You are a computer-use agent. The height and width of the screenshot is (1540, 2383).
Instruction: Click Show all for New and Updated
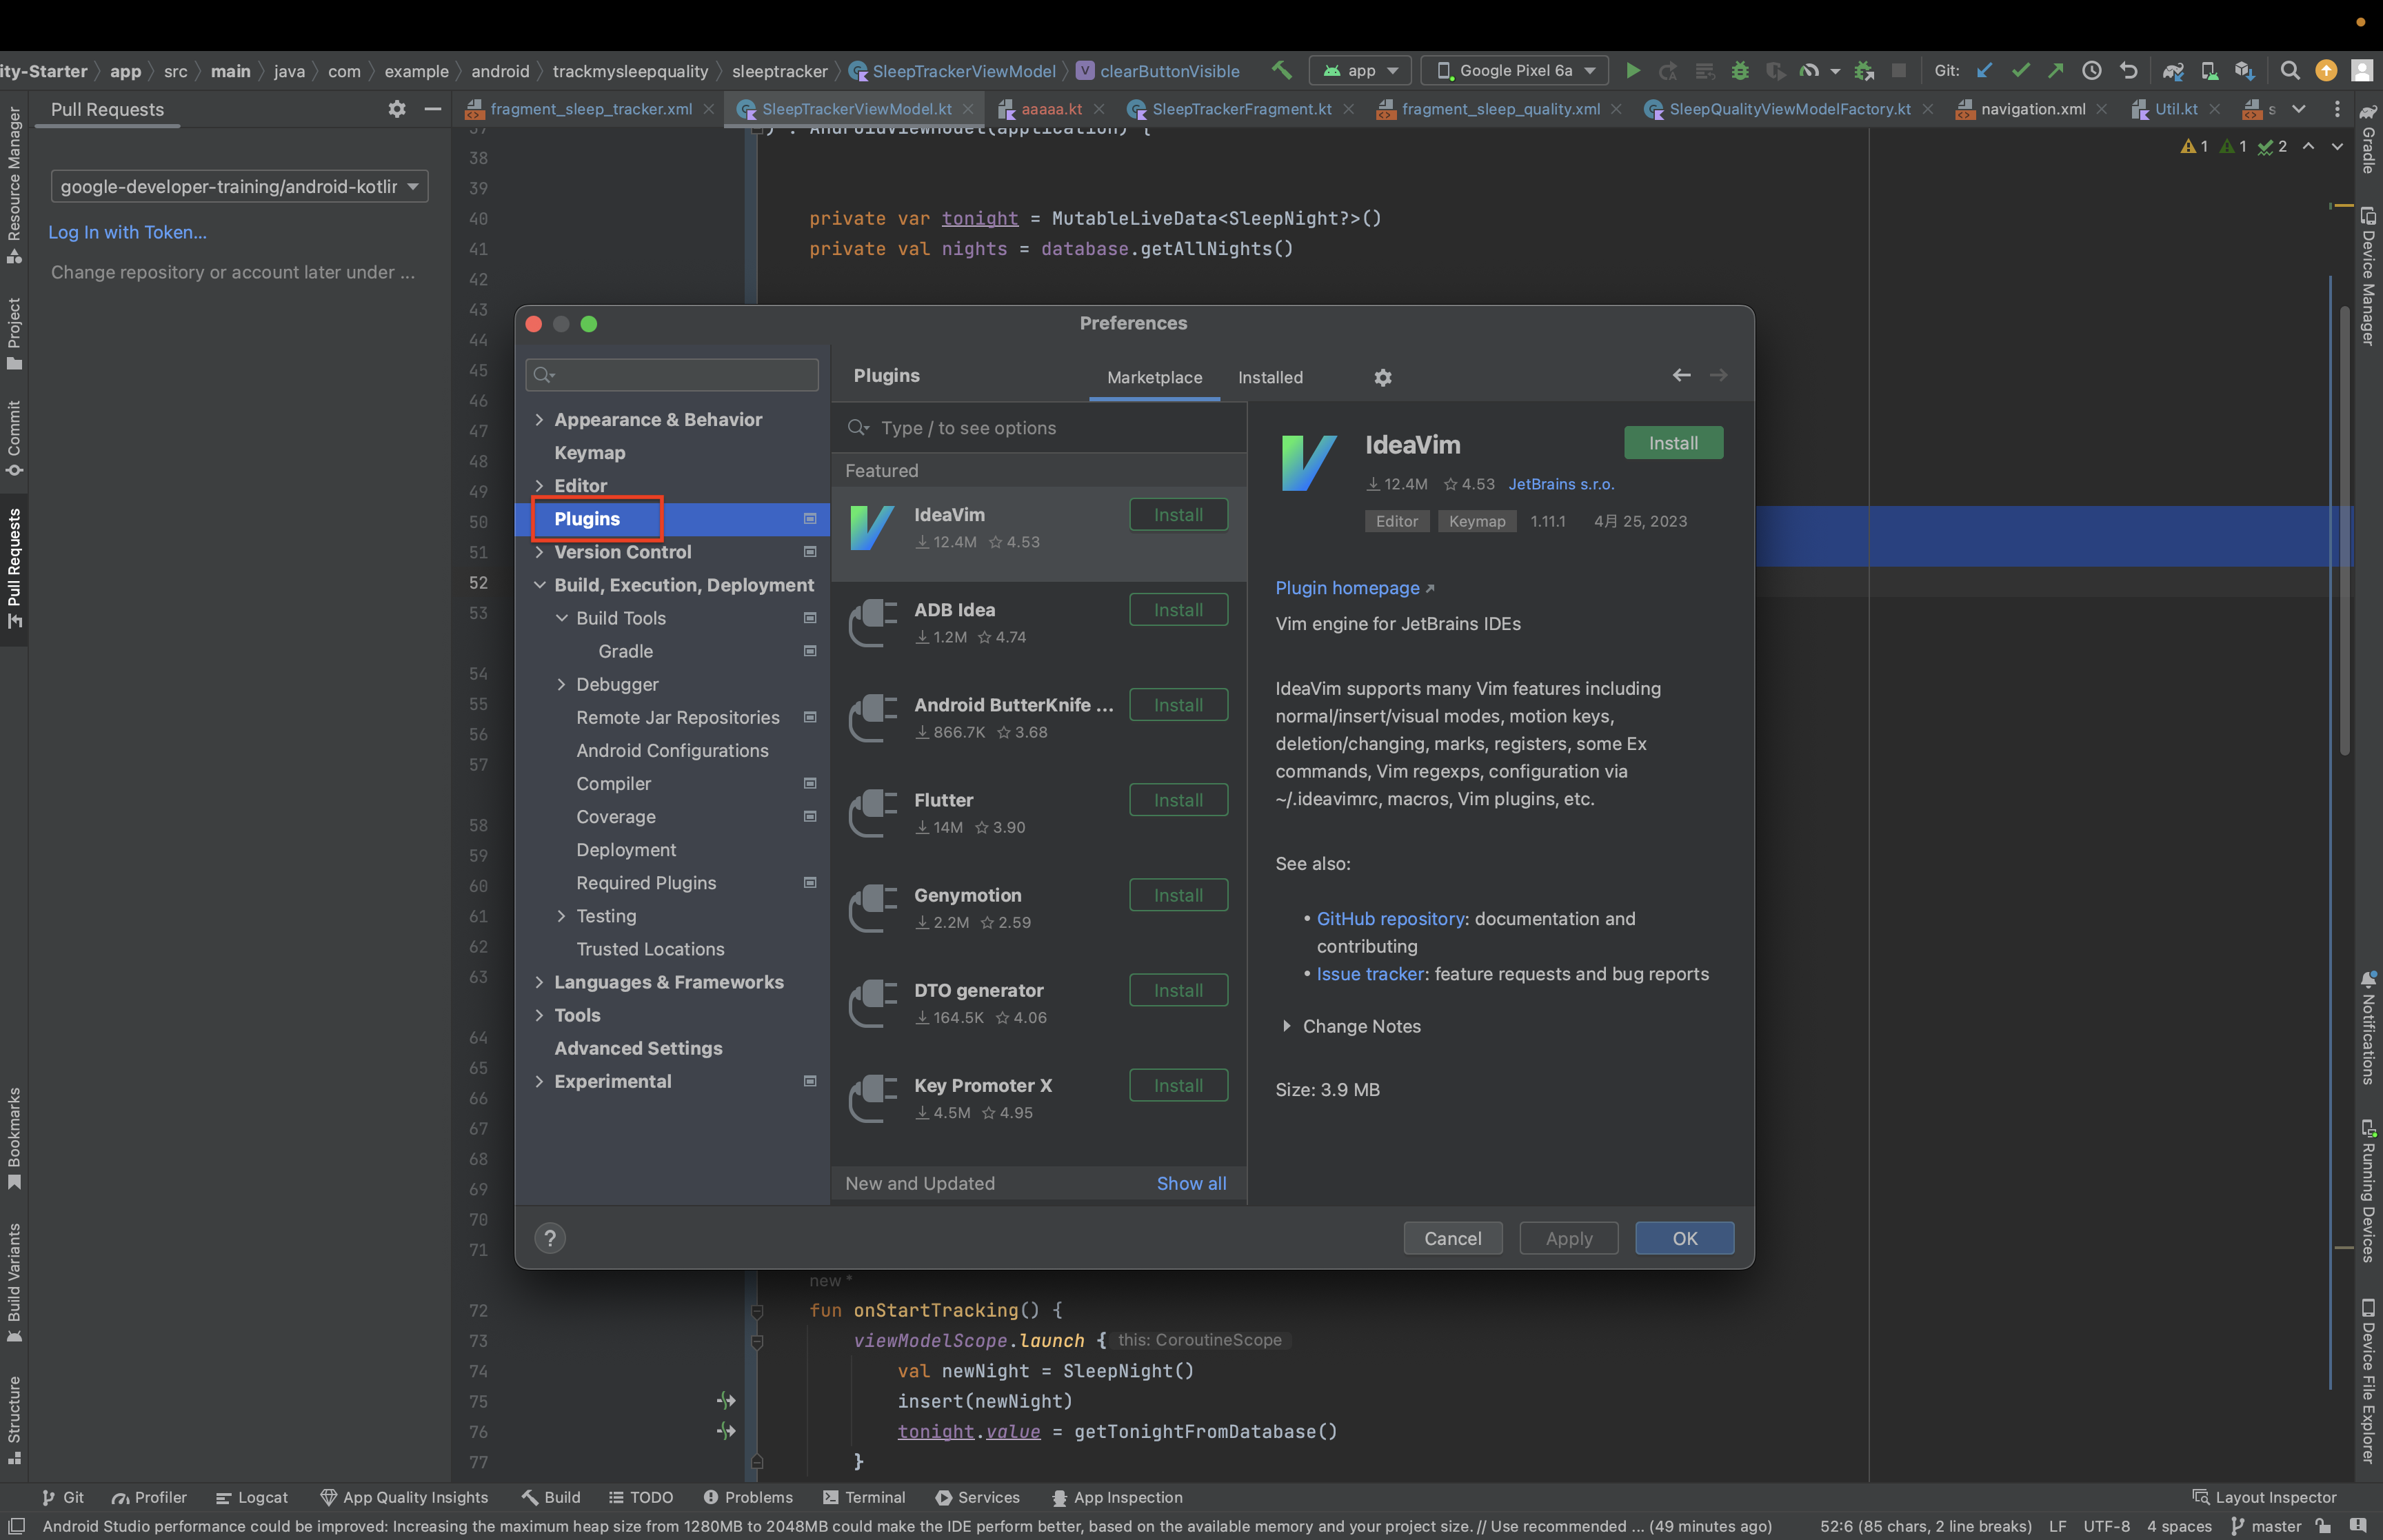coord(1191,1183)
